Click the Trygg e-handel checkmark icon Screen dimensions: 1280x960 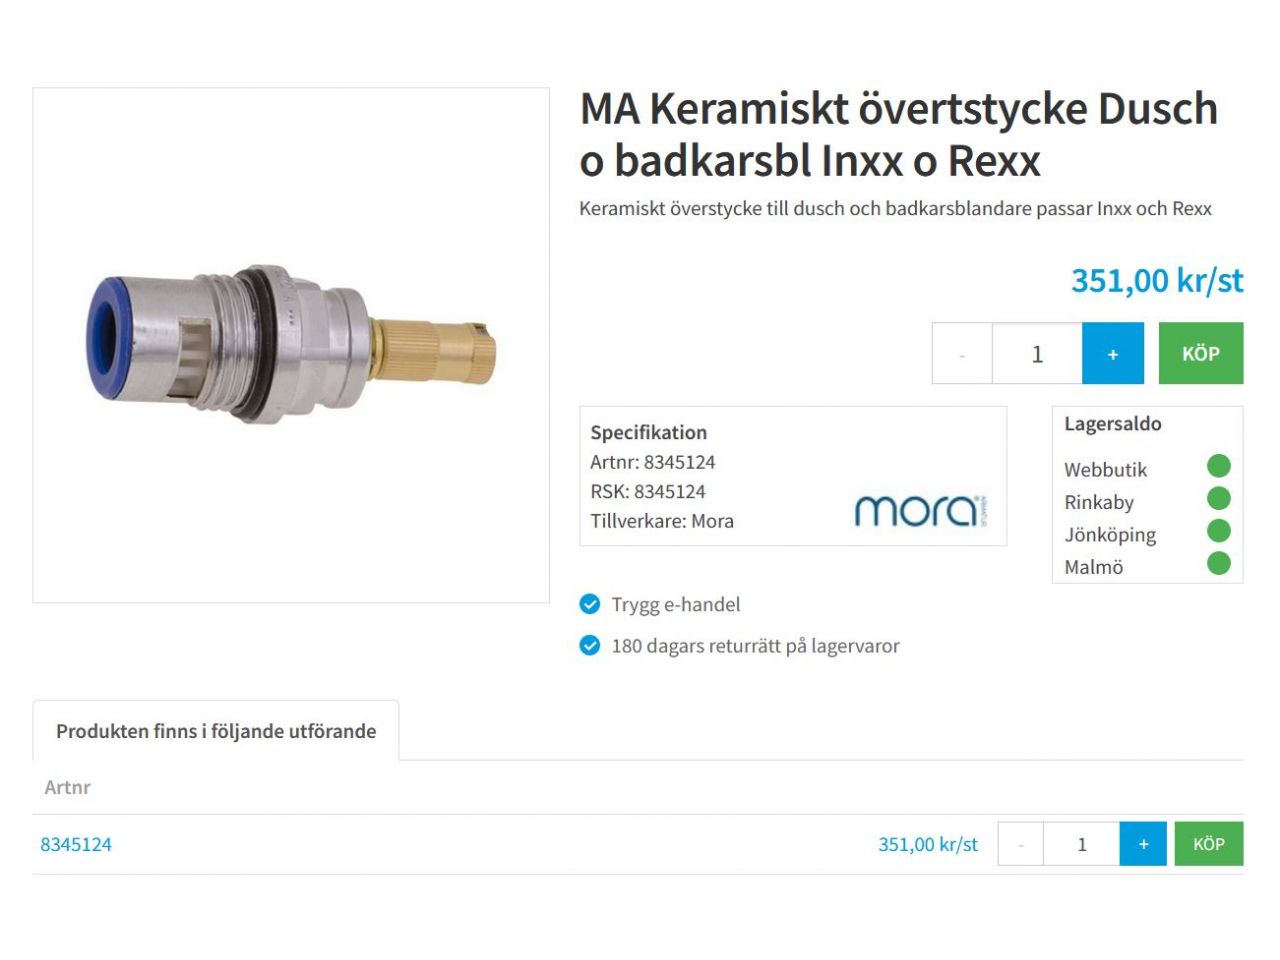(590, 604)
